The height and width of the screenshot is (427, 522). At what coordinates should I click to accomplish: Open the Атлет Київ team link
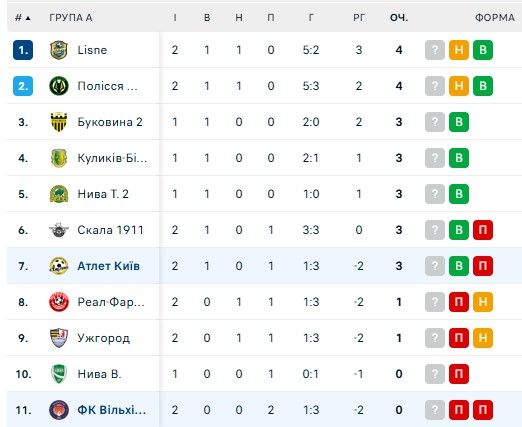(108, 266)
